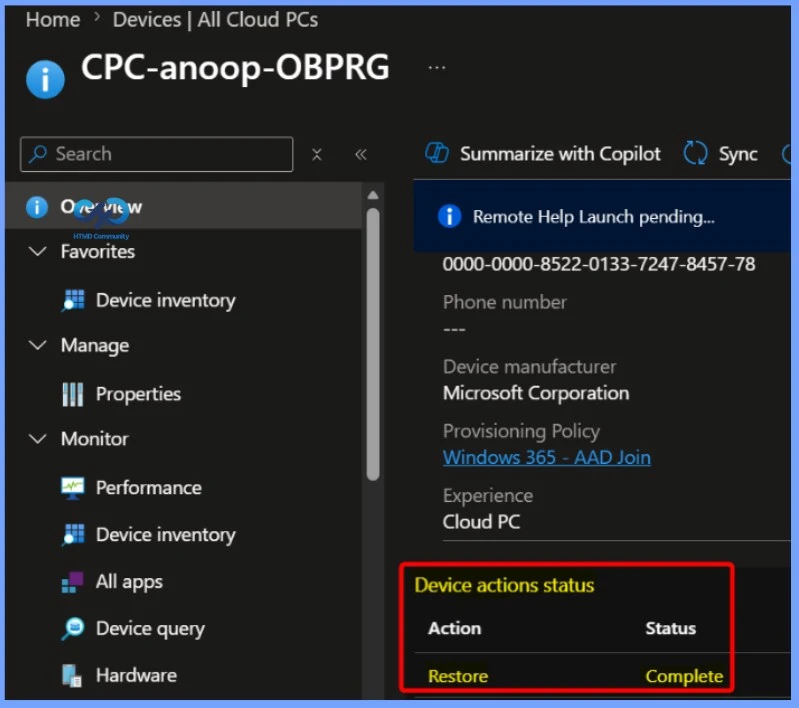Click the serial number 0000-0000-8522-0133-7247-8457-78
799x708 pixels.
pyautogui.click(x=599, y=264)
